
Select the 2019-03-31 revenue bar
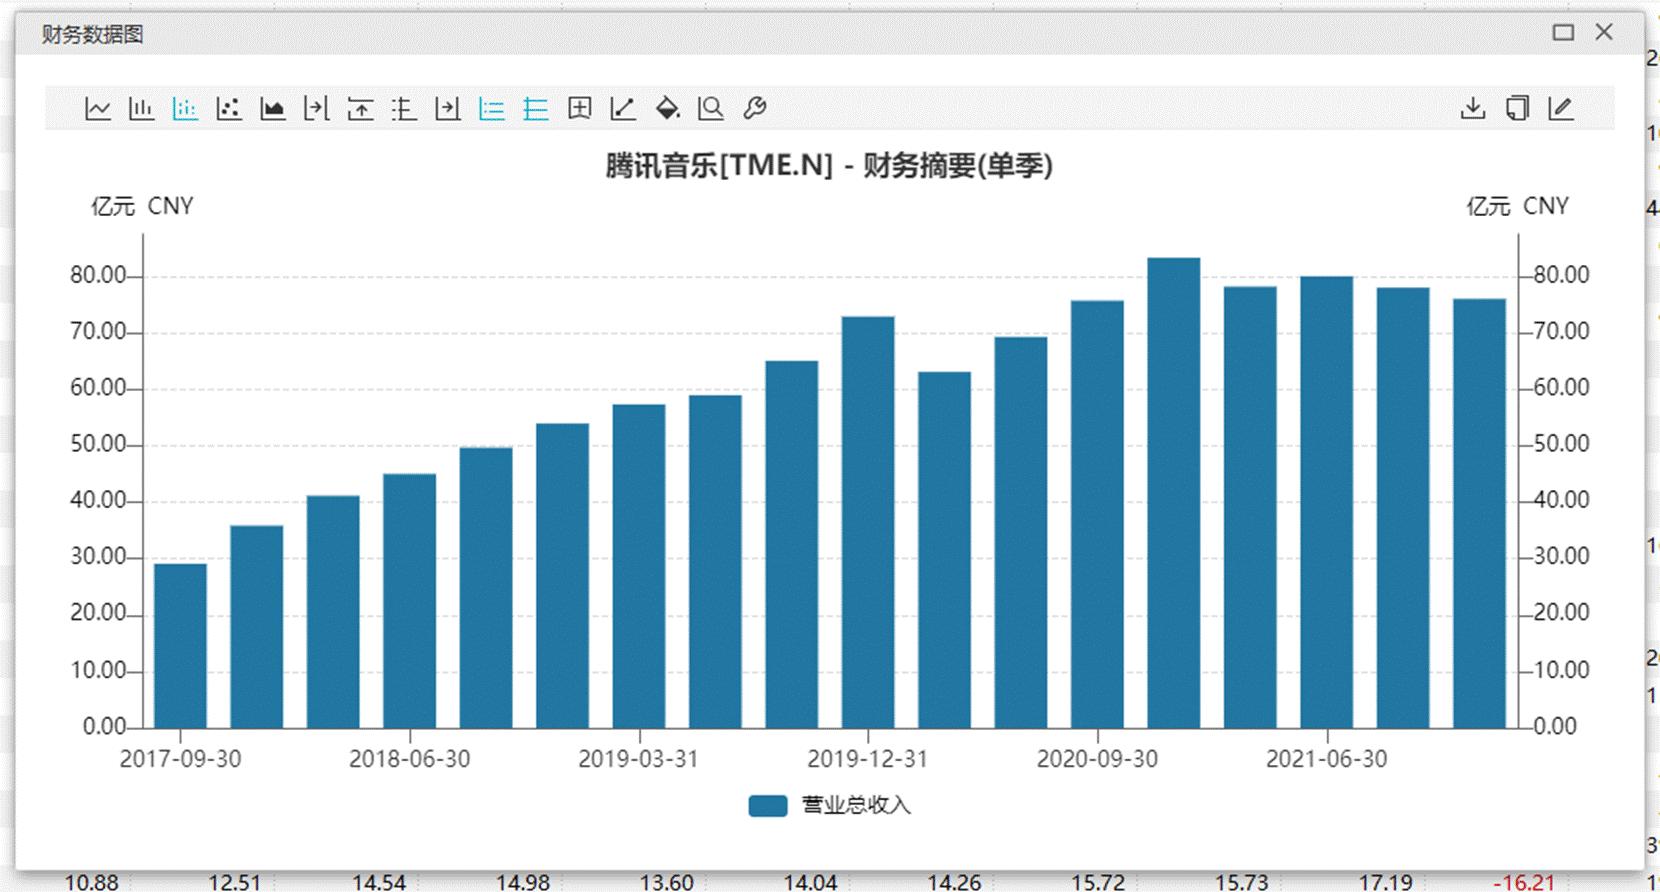(x=639, y=566)
